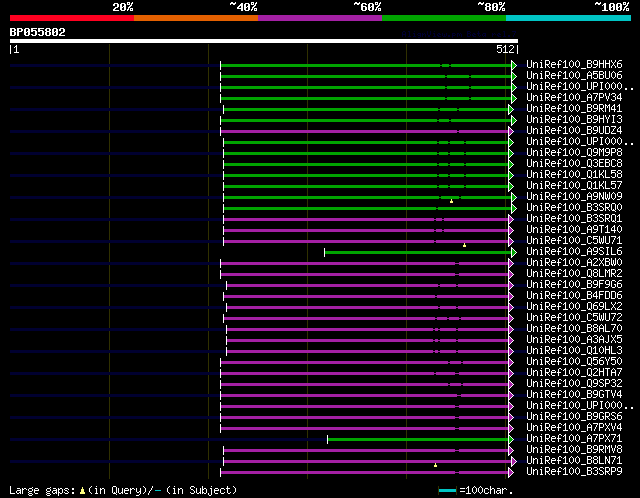
Task: Select the UniRef100_B8AL70 label
Action: (x=574, y=329)
